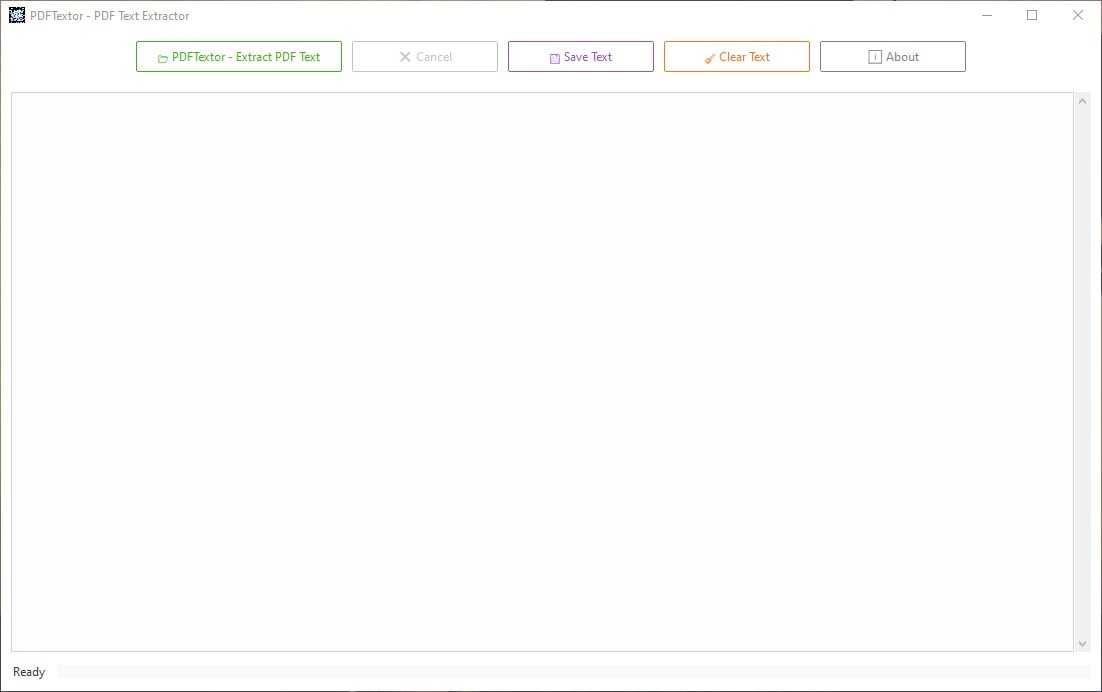
Task: Open a PDF with the Extract PDF Text button
Action: [x=238, y=57]
